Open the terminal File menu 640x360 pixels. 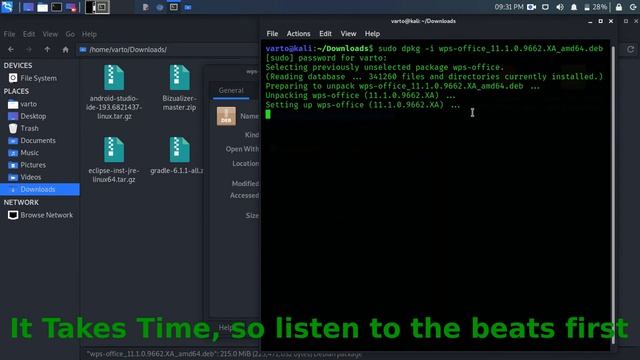point(272,33)
